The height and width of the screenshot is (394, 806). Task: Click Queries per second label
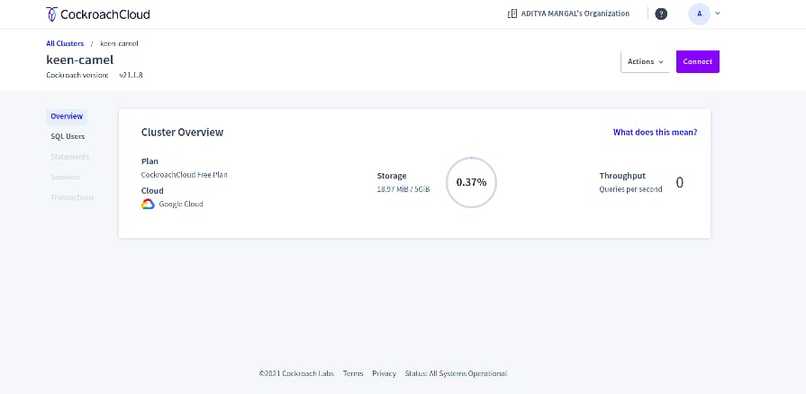pos(631,189)
